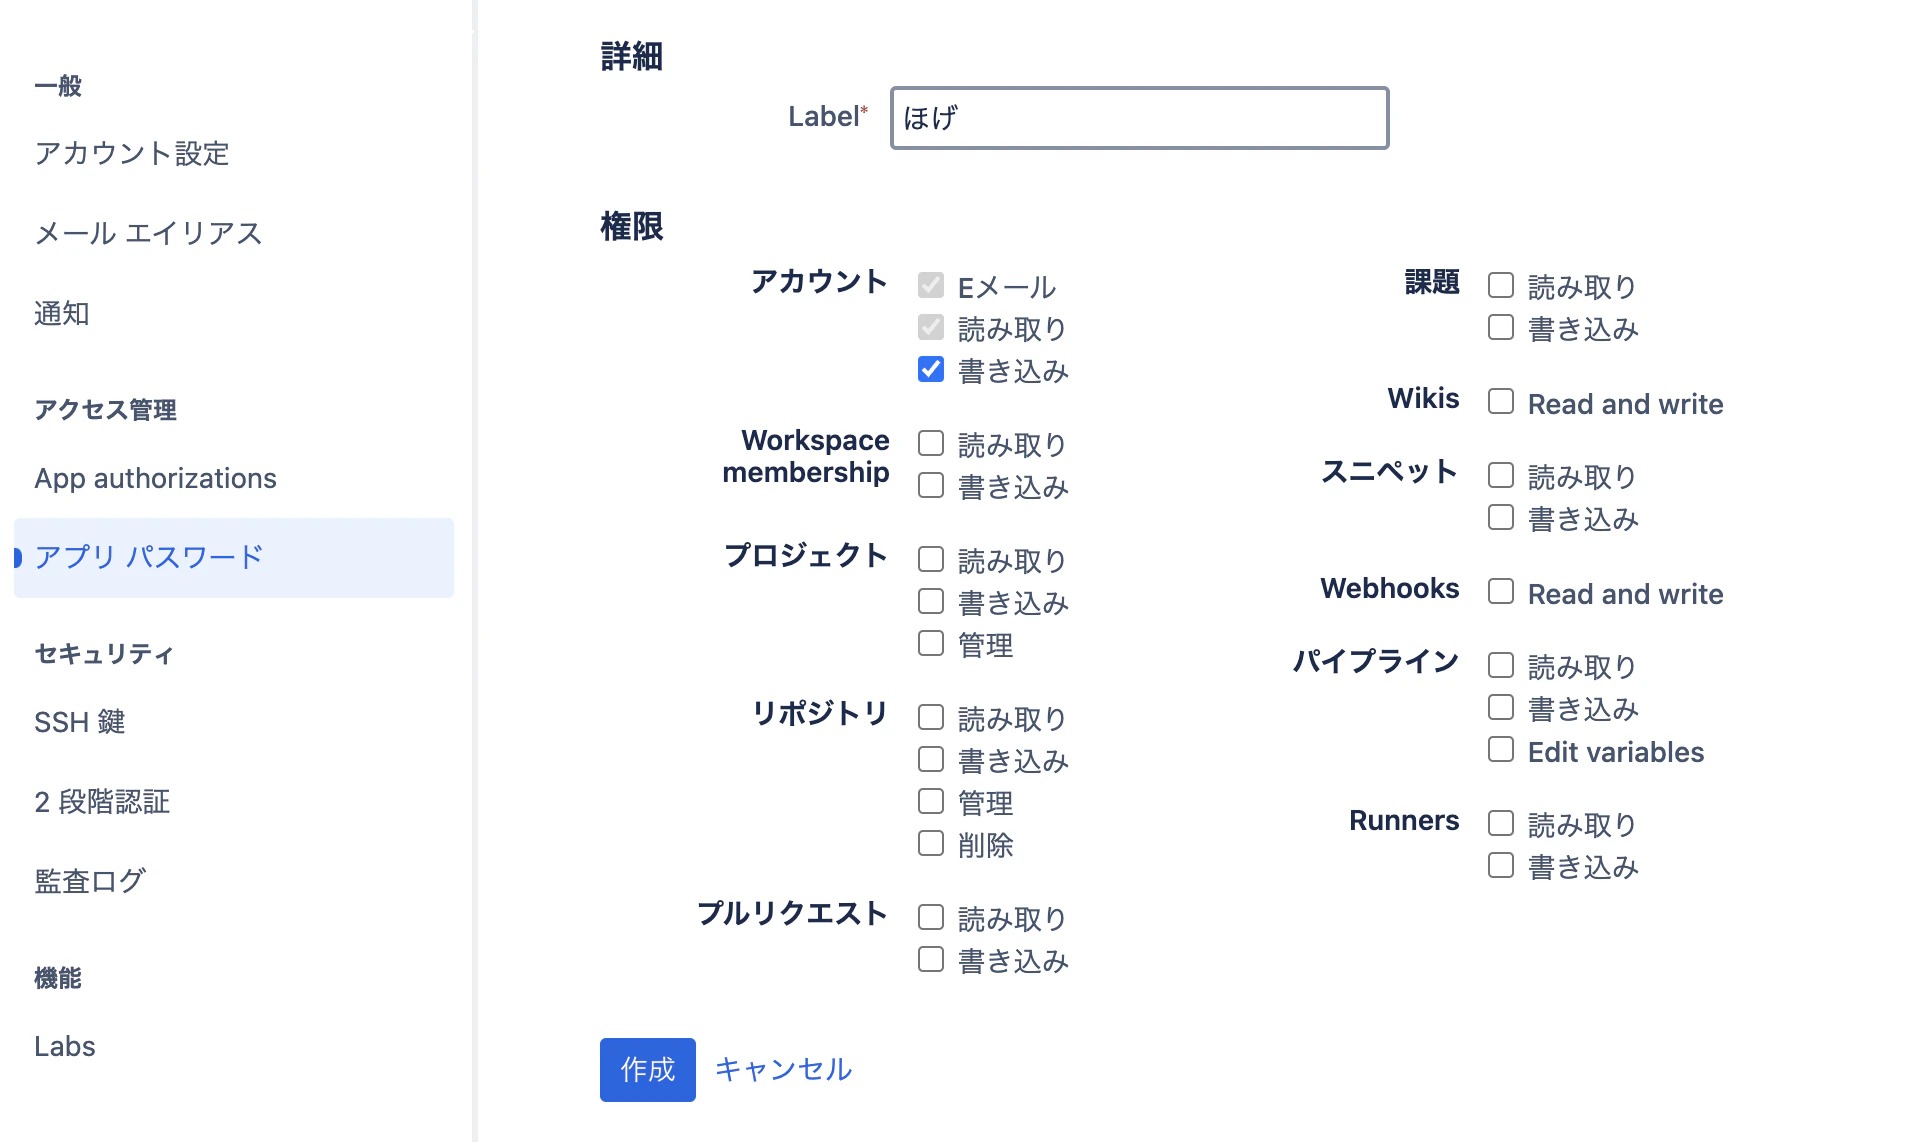The image size is (1918, 1142).
Task: Tick リポジトリ 読み取り checkbox
Action: point(931,717)
